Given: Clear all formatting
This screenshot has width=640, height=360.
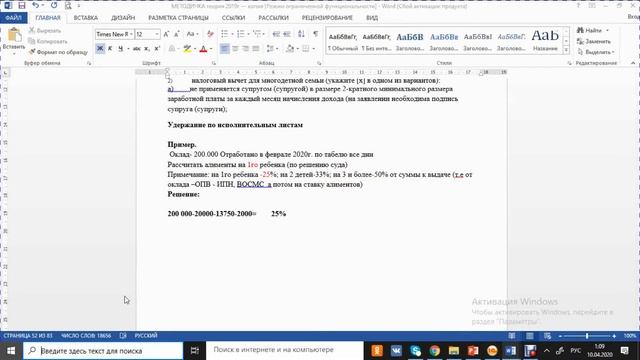Looking at the screenshot, I should [x=210, y=34].
